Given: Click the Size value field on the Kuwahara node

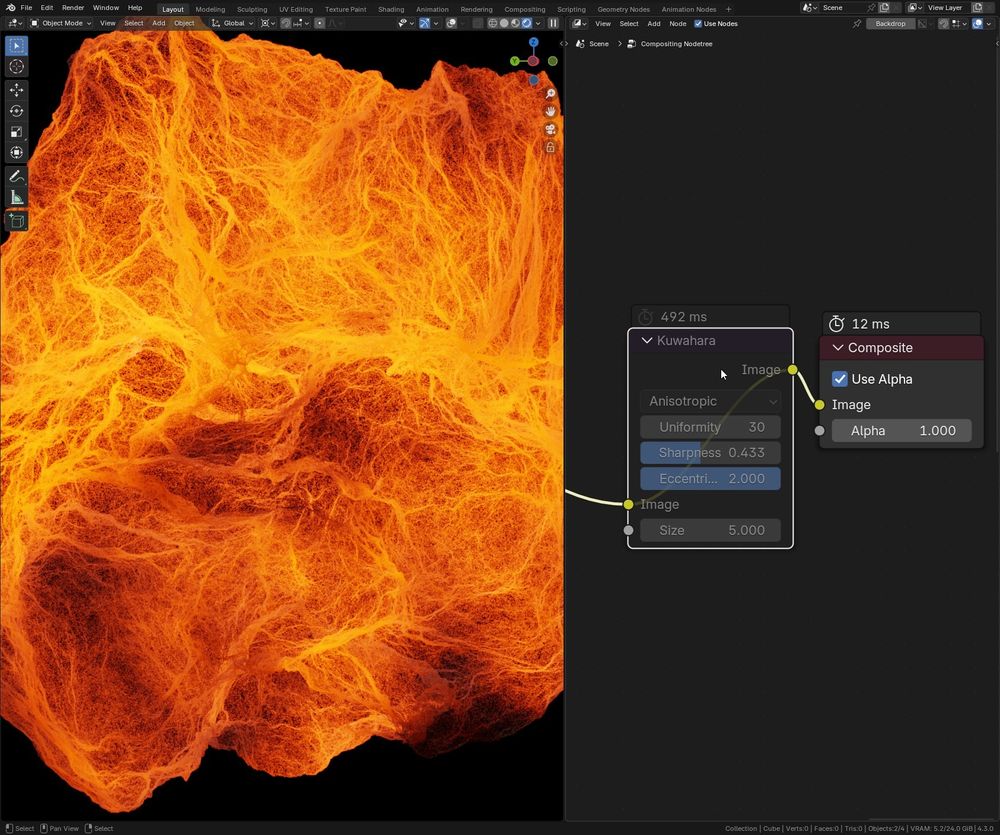Looking at the screenshot, I should pyautogui.click(x=710, y=530).
